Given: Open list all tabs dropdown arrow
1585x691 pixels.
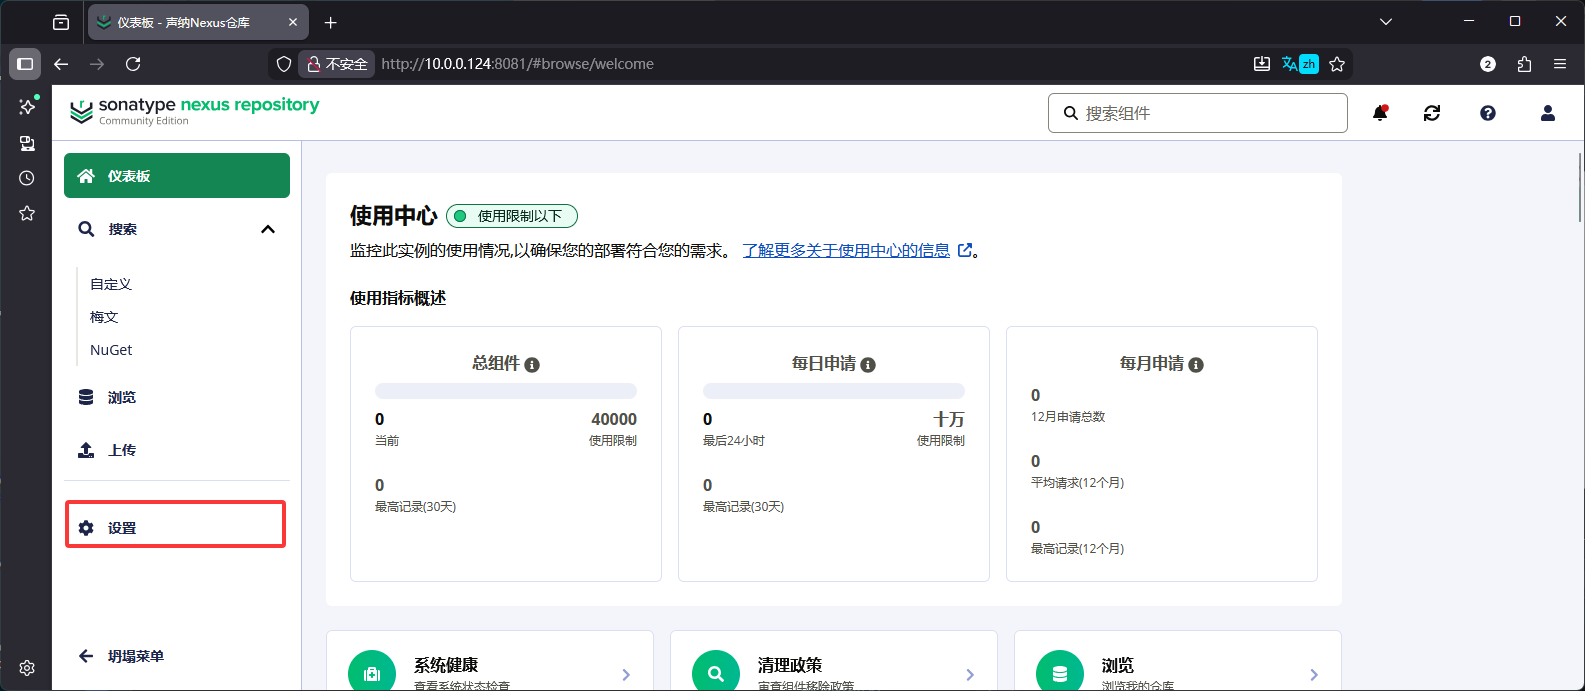Looking at the screenshot, I should click(x=1386, y=22).
